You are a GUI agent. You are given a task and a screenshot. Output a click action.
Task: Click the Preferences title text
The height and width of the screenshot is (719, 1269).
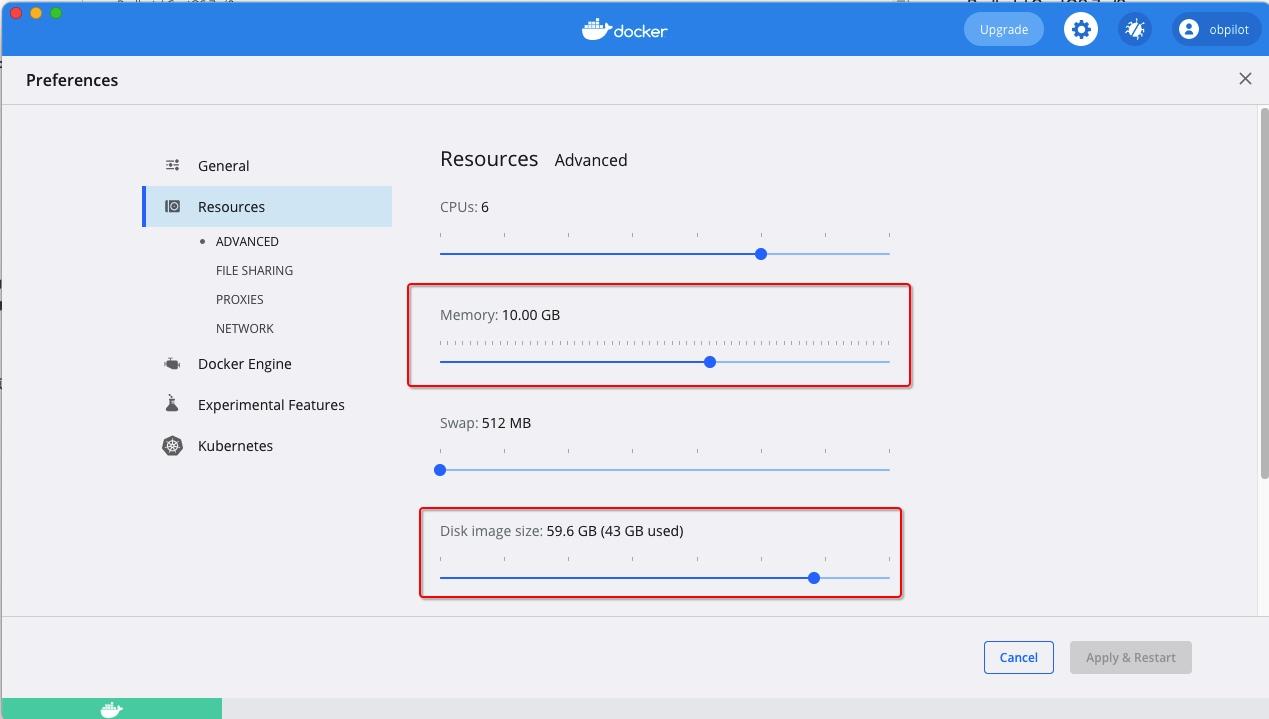click(x=72, y=80)
